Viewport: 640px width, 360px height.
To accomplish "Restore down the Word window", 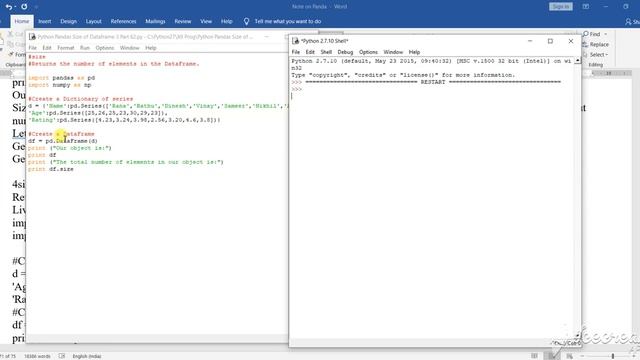I will pyautogui.click(x=626, y=7).
